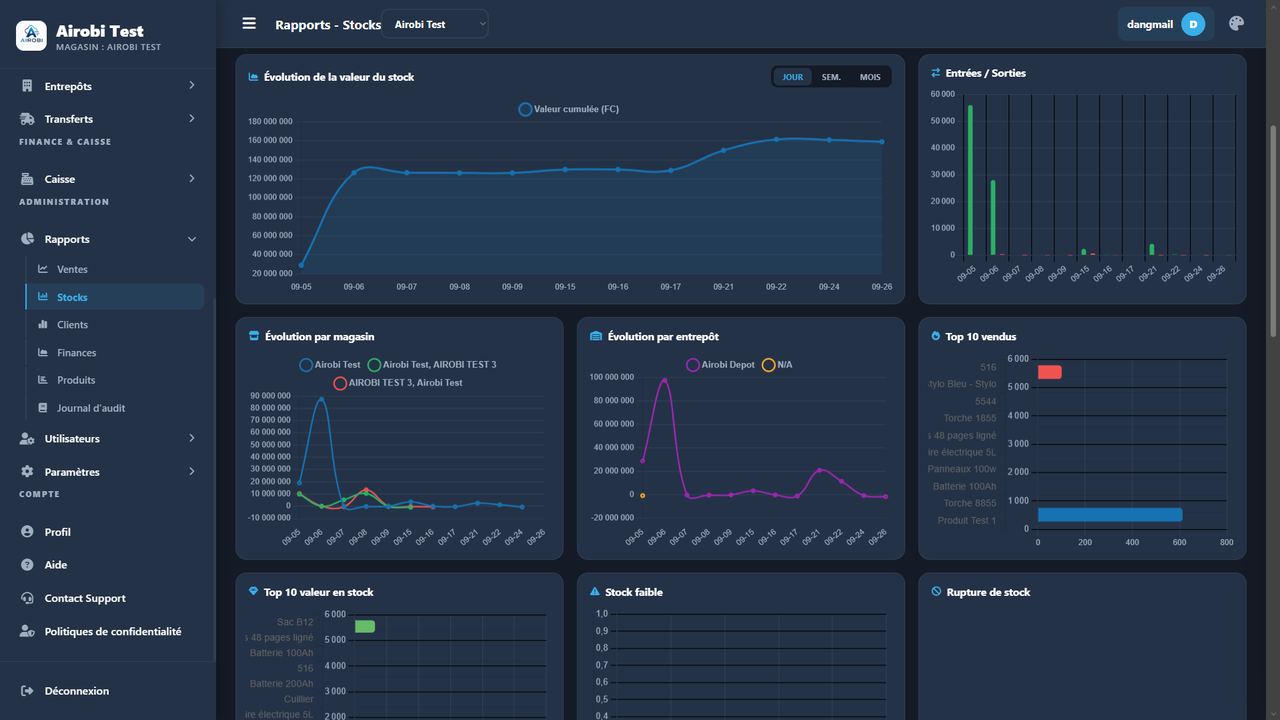Click the Déconnexion link

[77, 691]
